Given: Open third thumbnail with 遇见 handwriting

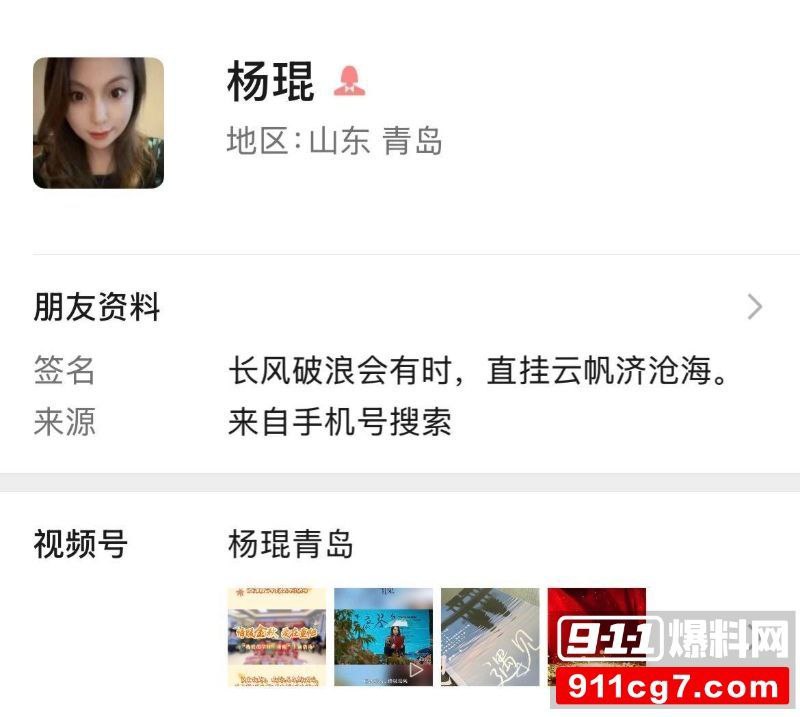Looking at the screenshot, I should pos(490,637).
